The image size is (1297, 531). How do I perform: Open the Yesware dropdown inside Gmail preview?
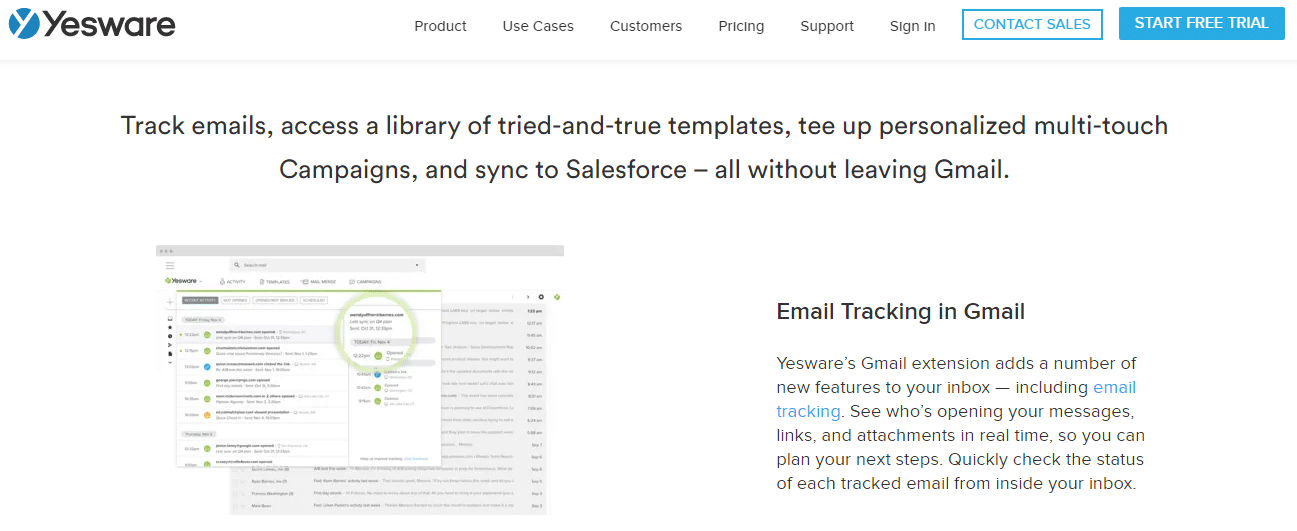pos(184,281)
